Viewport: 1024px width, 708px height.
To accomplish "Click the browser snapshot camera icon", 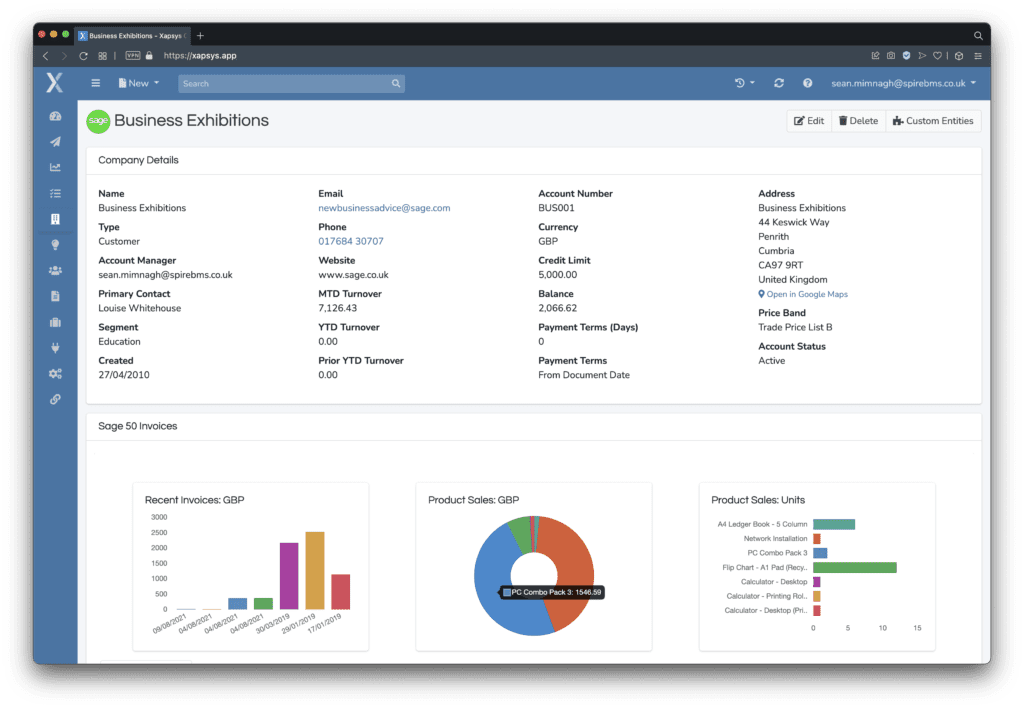I will [891, 56].
